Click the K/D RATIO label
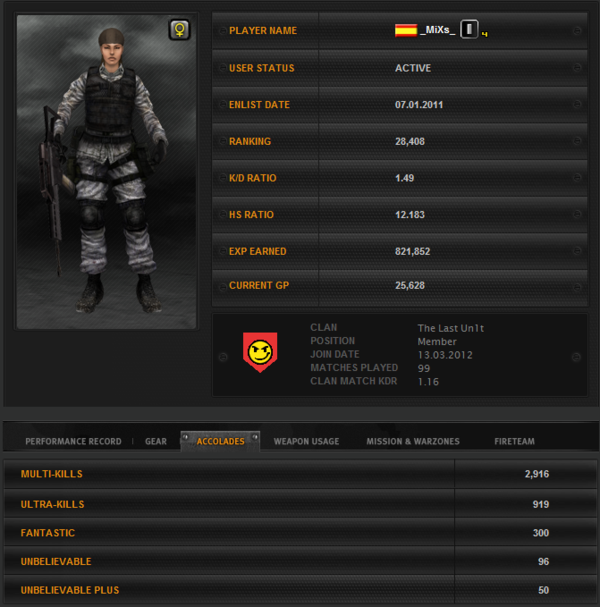Image resolution: width=600 pixels, height=607 pixels. pos(253,178)
